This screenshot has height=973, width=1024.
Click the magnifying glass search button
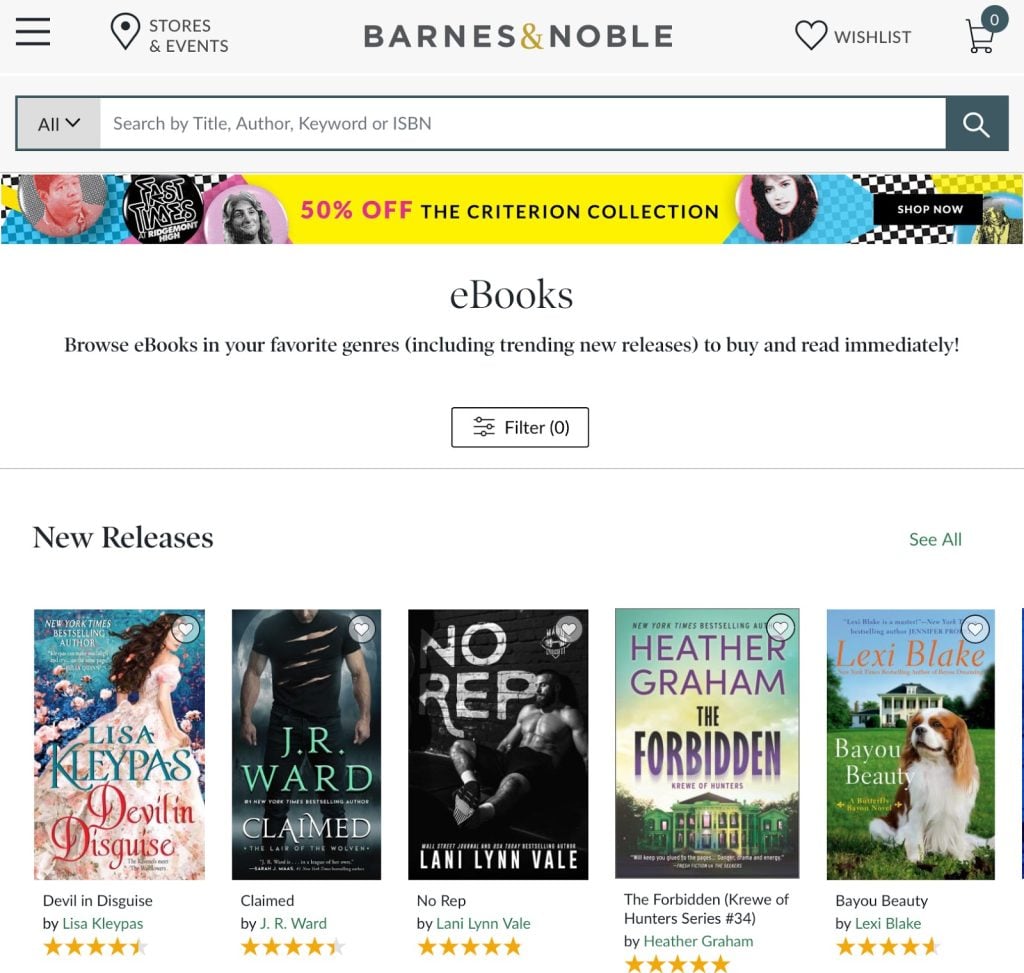pos(976,123)
